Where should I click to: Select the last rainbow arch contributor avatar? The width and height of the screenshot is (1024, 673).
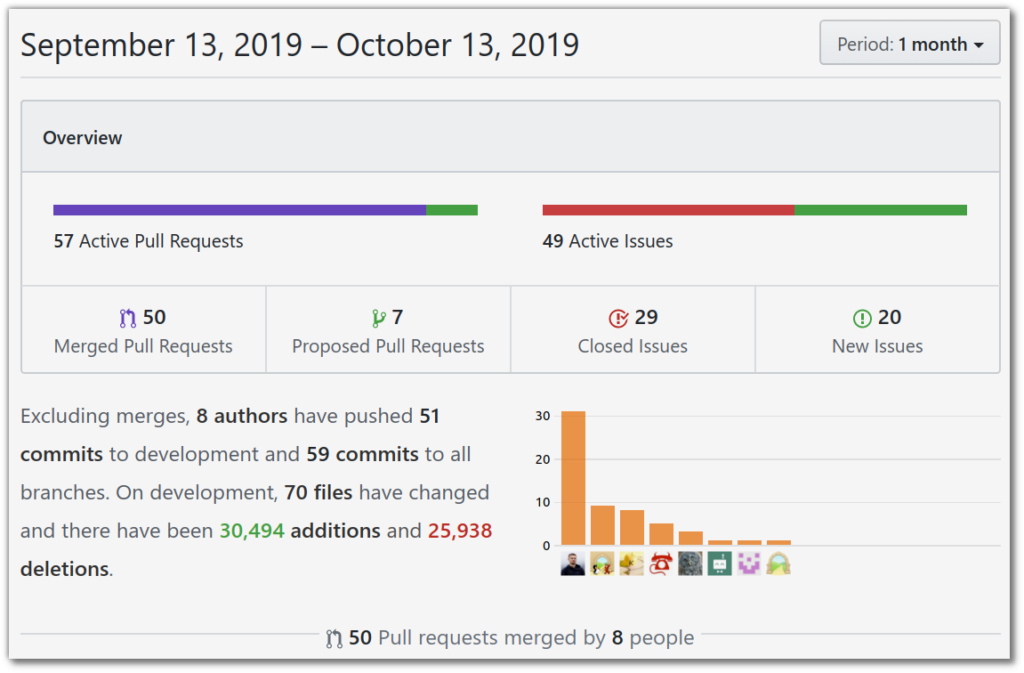pyautogui.click(x=778, y=563)
